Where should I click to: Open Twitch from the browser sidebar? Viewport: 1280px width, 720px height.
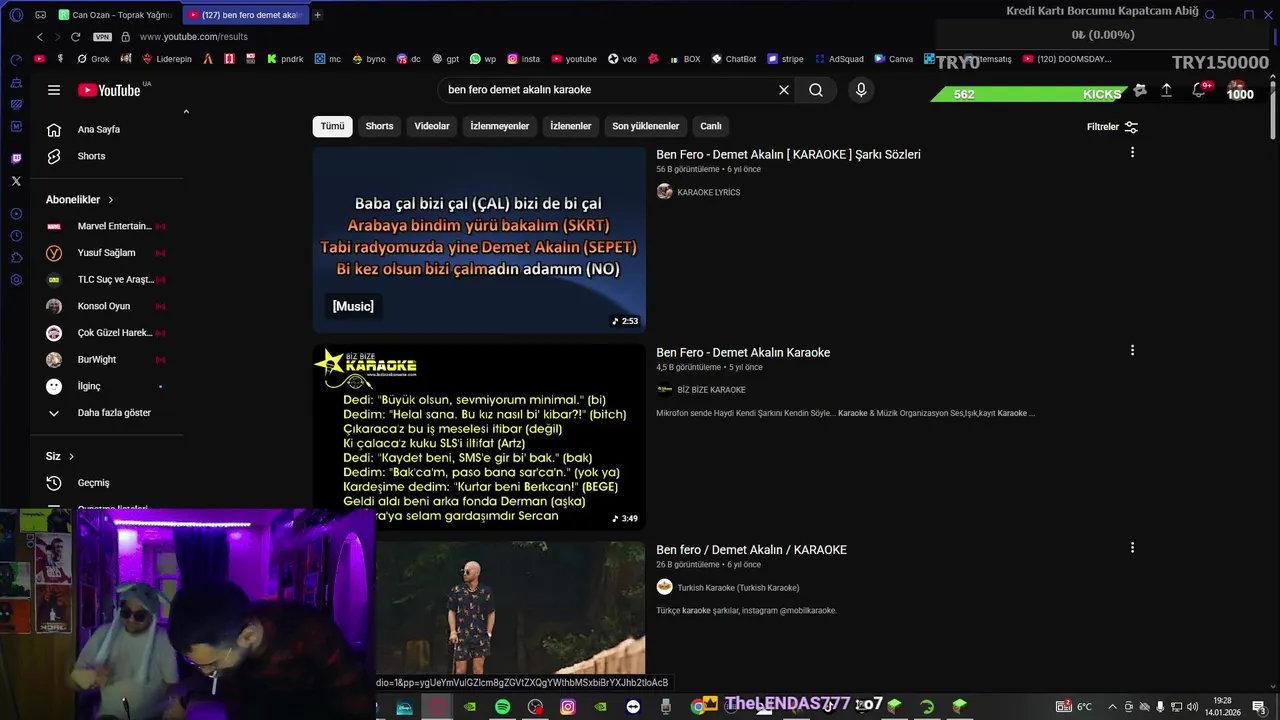click(16, 159)
